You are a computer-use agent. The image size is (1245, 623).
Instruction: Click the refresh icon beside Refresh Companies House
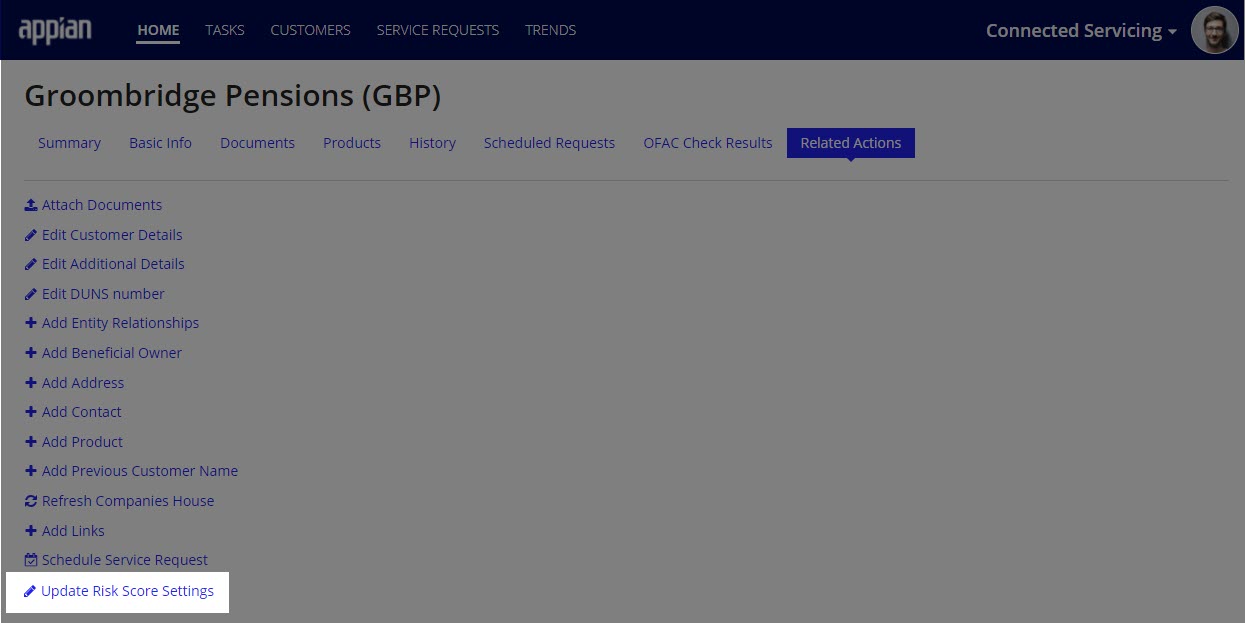[31, 501]
